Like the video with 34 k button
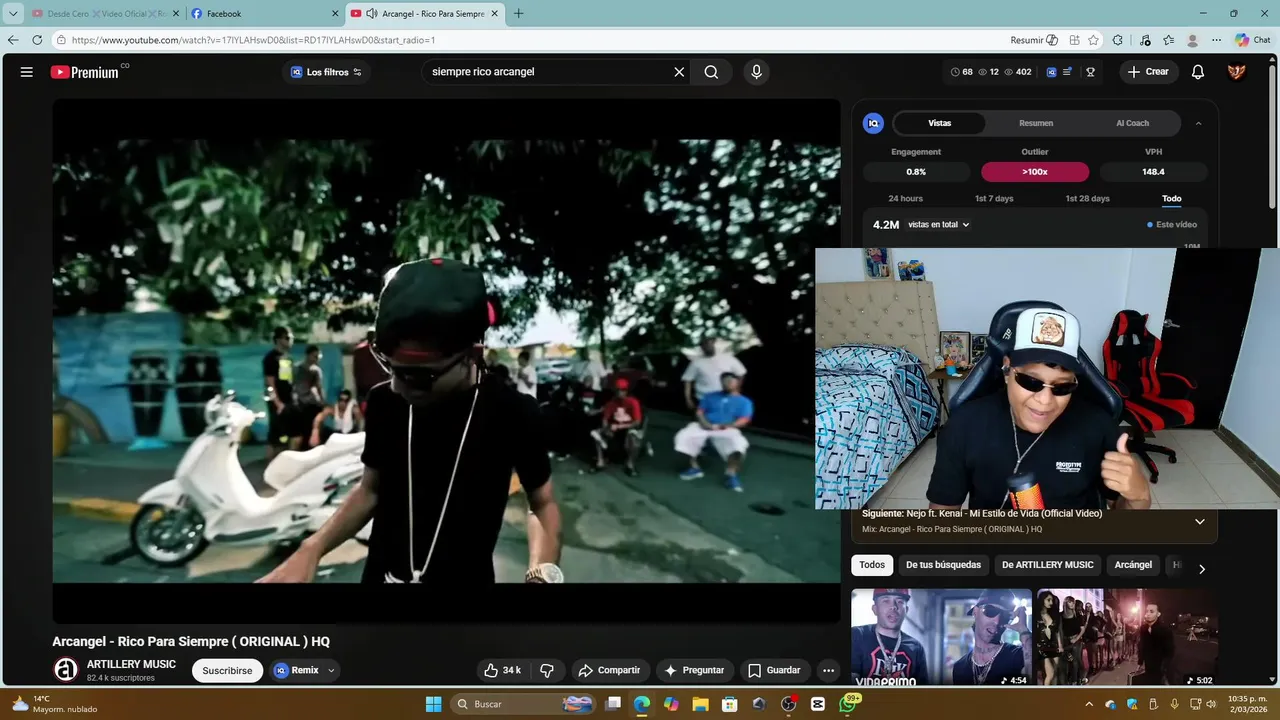The height and width of the screenshot is (720, 1280). [x=504, y=670]
